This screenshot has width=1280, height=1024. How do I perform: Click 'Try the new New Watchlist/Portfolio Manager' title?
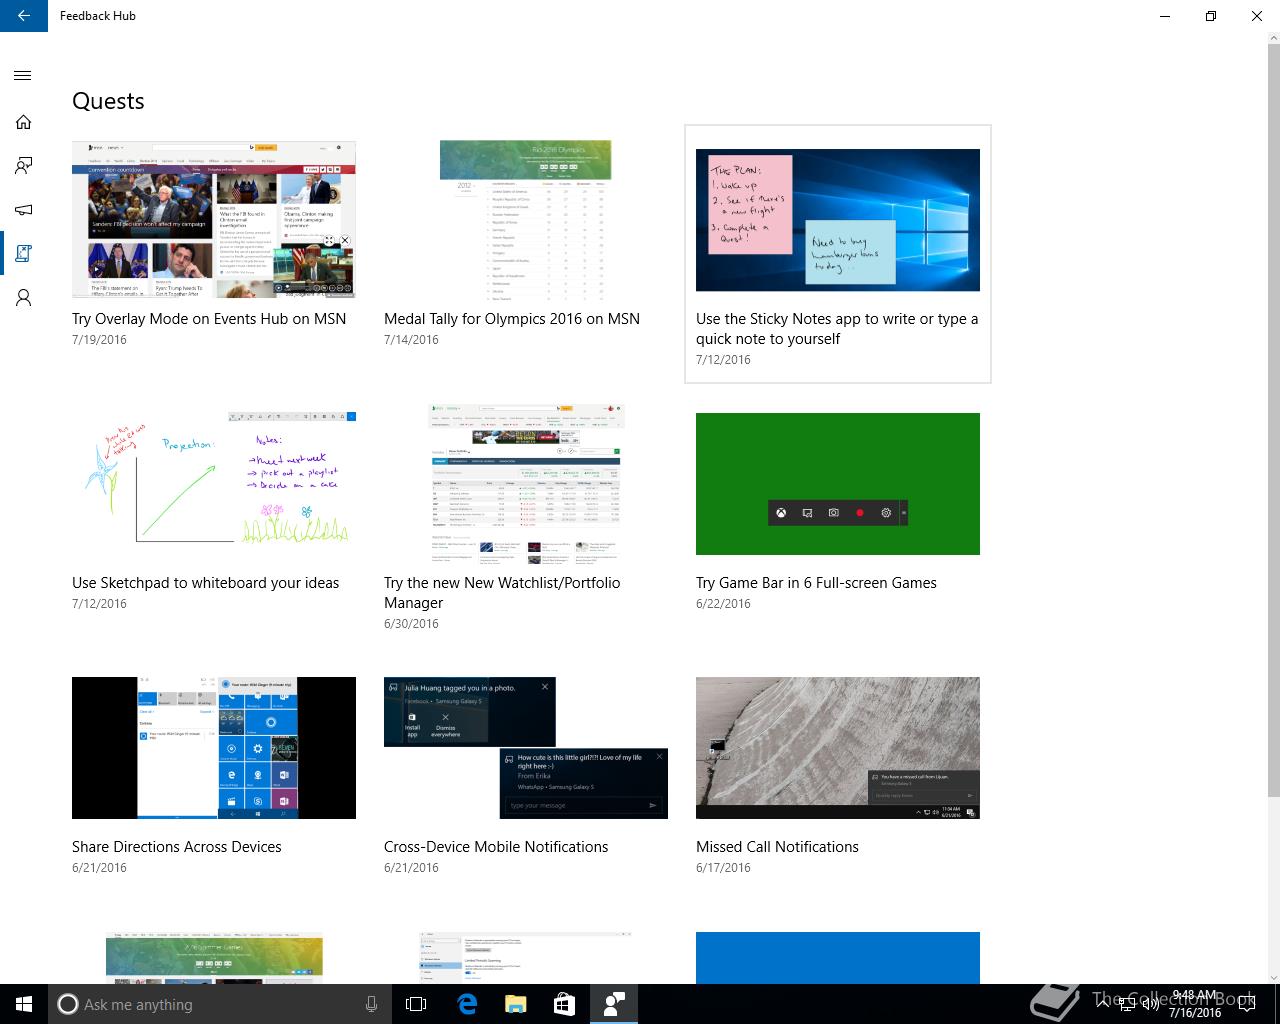coord(502,593)
